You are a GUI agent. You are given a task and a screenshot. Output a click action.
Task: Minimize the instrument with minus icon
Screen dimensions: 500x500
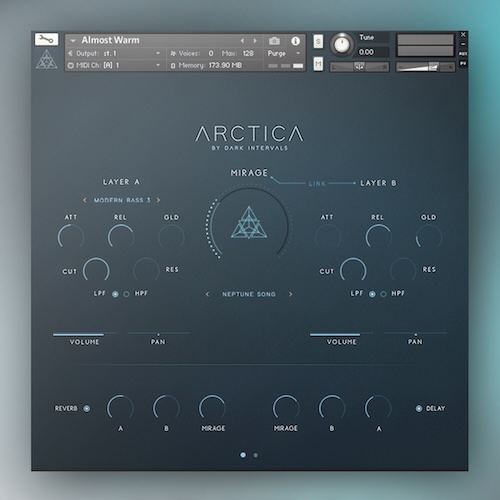tap(463, 44)
